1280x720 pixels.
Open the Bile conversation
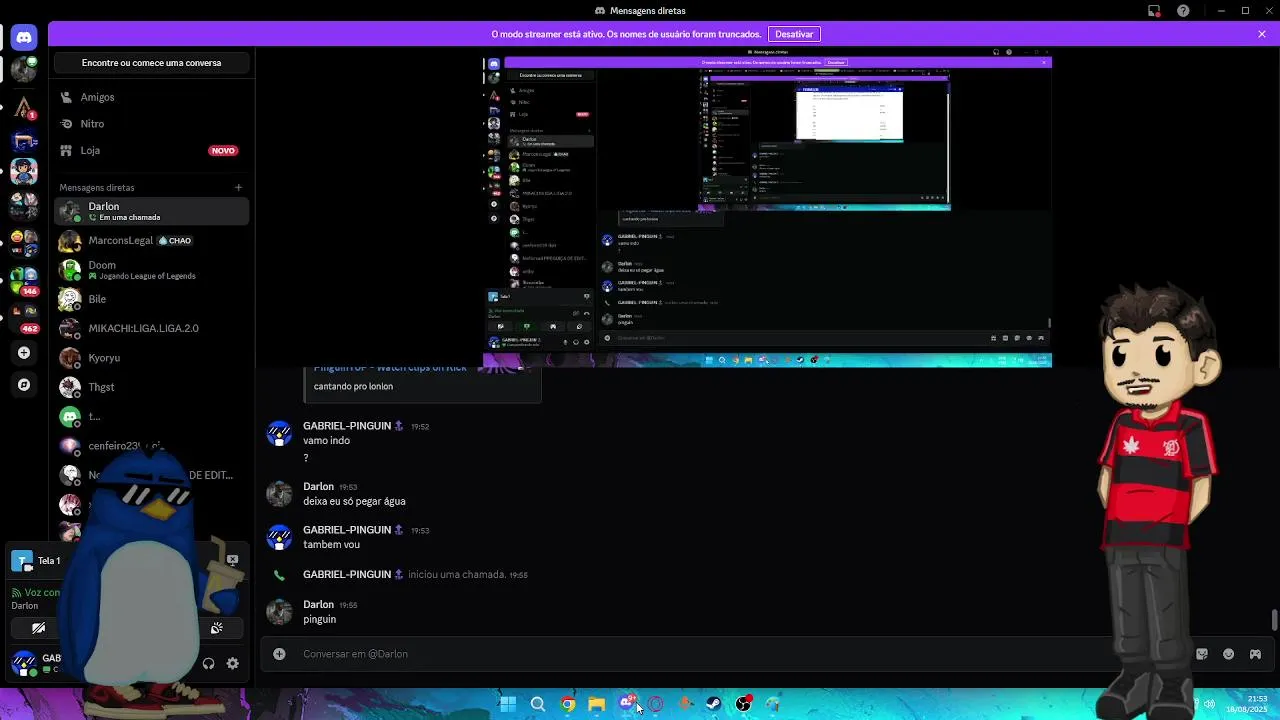coord(151,299)
